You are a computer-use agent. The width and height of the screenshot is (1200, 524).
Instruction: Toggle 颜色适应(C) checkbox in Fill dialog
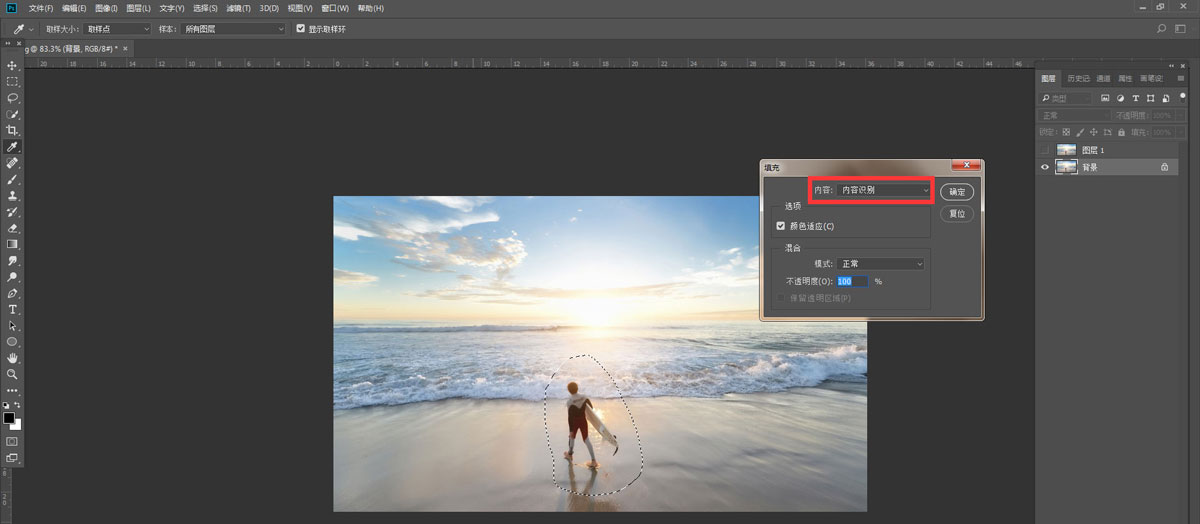tap(781, 226)
